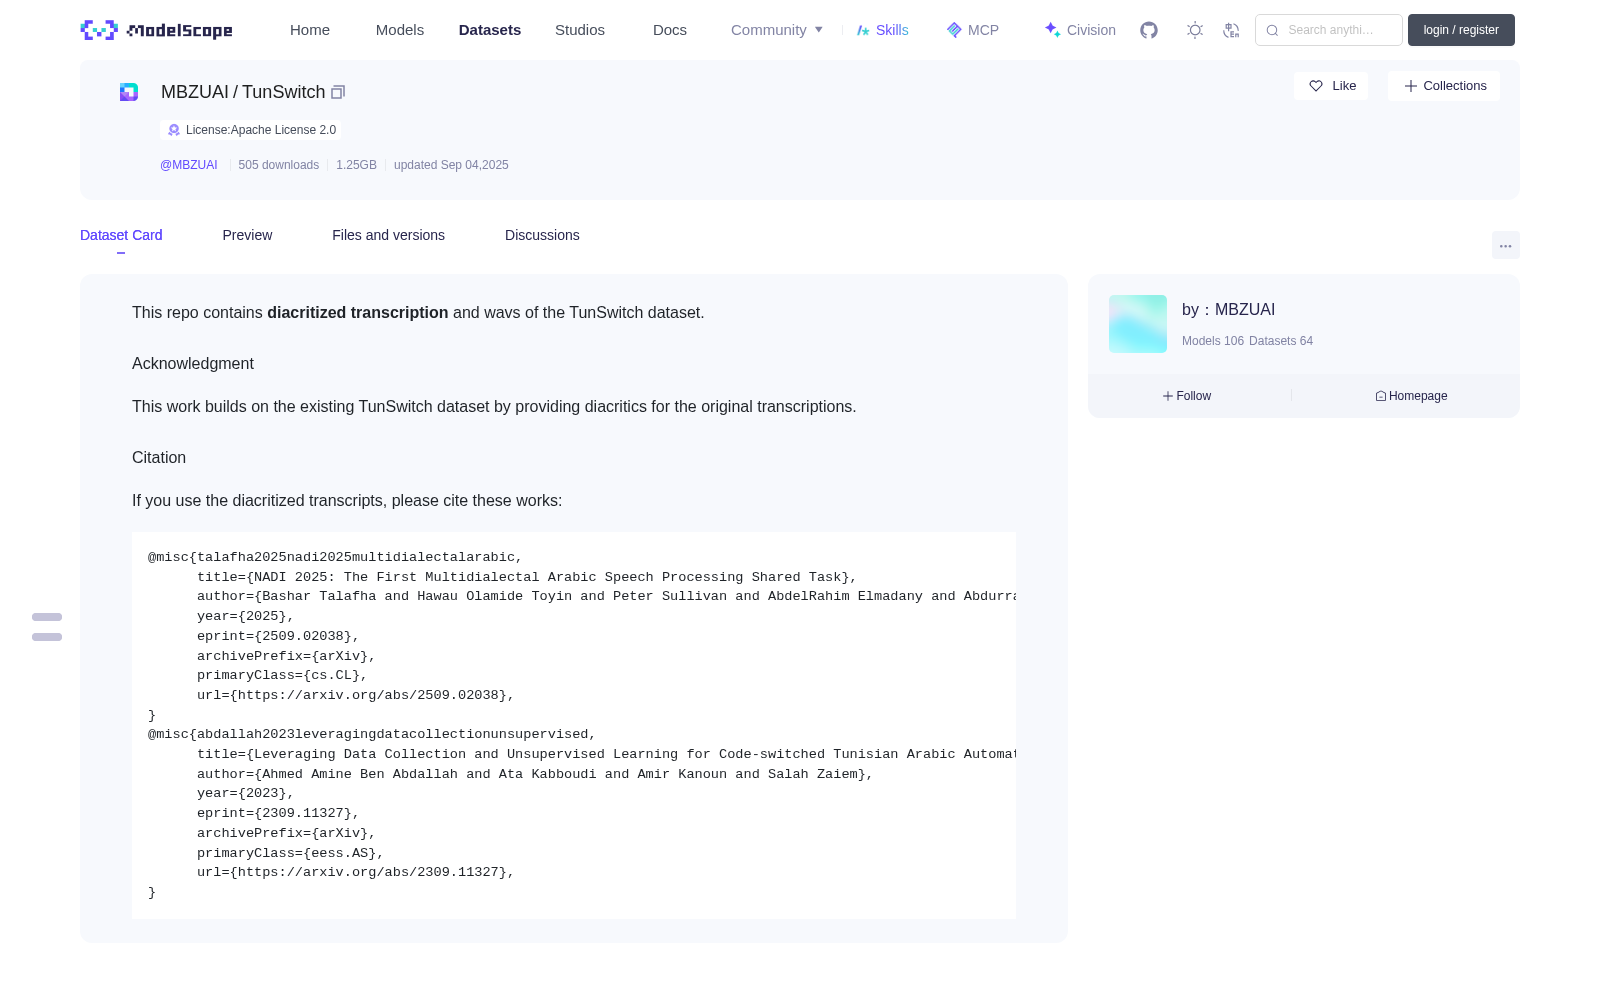Click the MBZUAI organization avatar thumbnail
The width and height of the screenshot is (1600, 1000).
pyautogui.click(x=1138, y=324)
